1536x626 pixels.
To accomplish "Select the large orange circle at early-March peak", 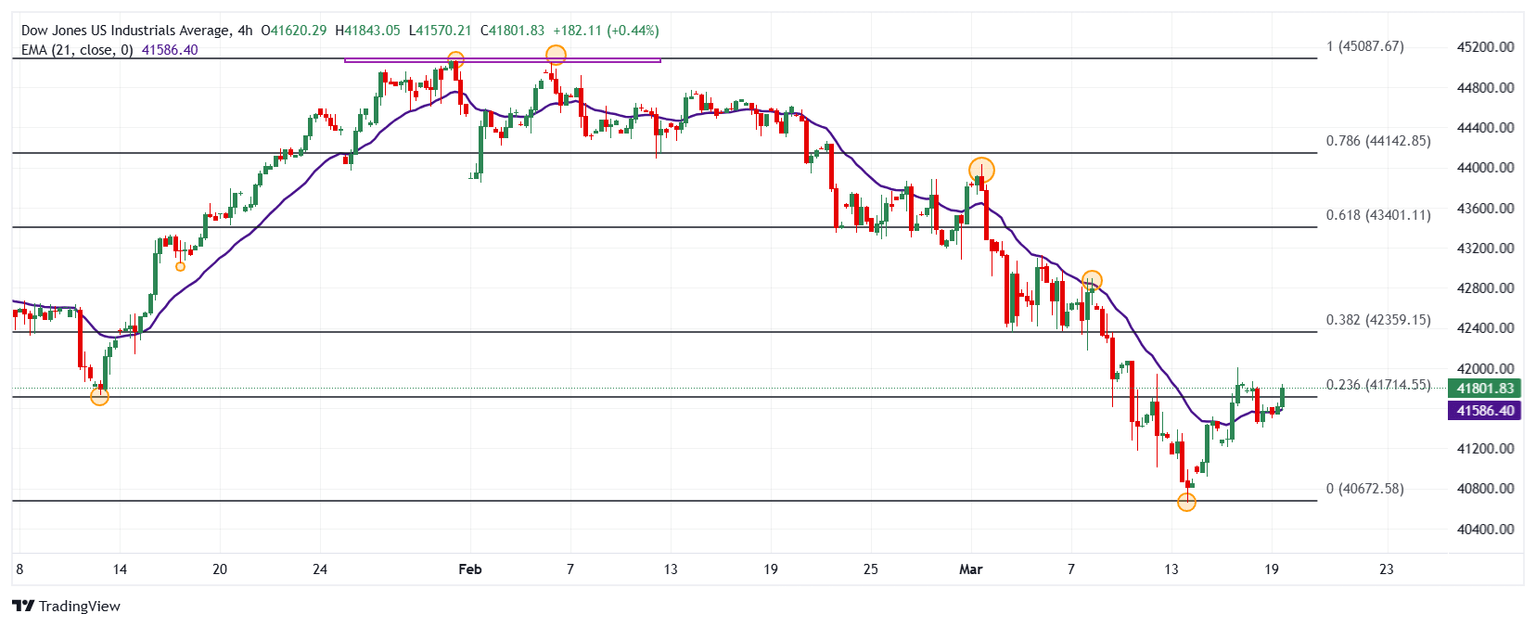I will 981,170.
